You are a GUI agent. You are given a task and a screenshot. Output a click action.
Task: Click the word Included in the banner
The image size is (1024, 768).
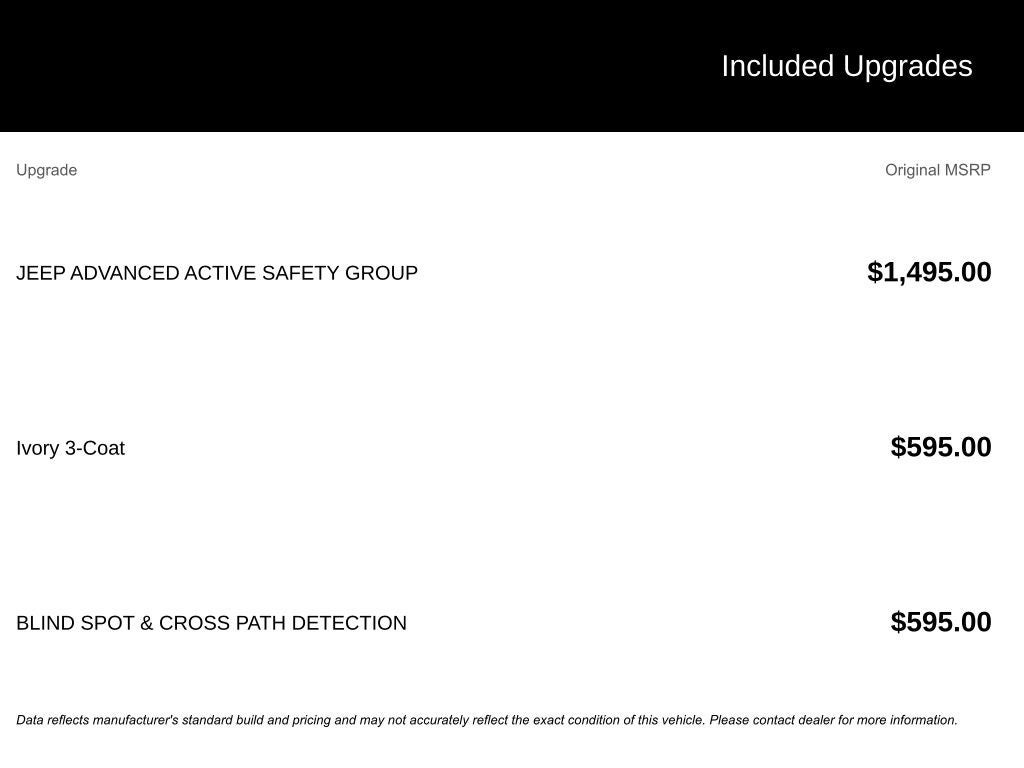777,66
